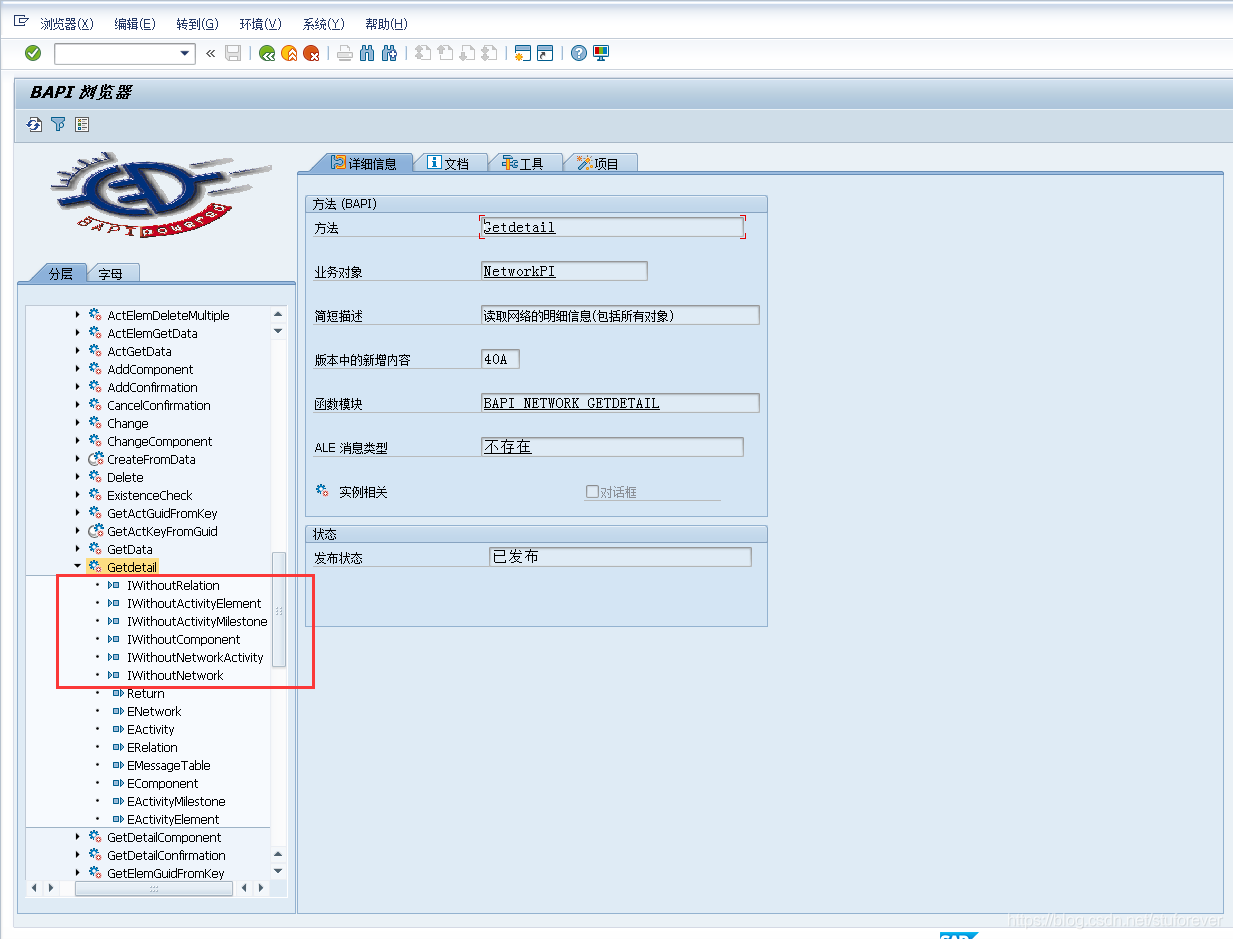Screen dimensions: 1233x939
Task: Open the 系统(Y) menu
Action: pyautogui.click(x=323, y=23)
